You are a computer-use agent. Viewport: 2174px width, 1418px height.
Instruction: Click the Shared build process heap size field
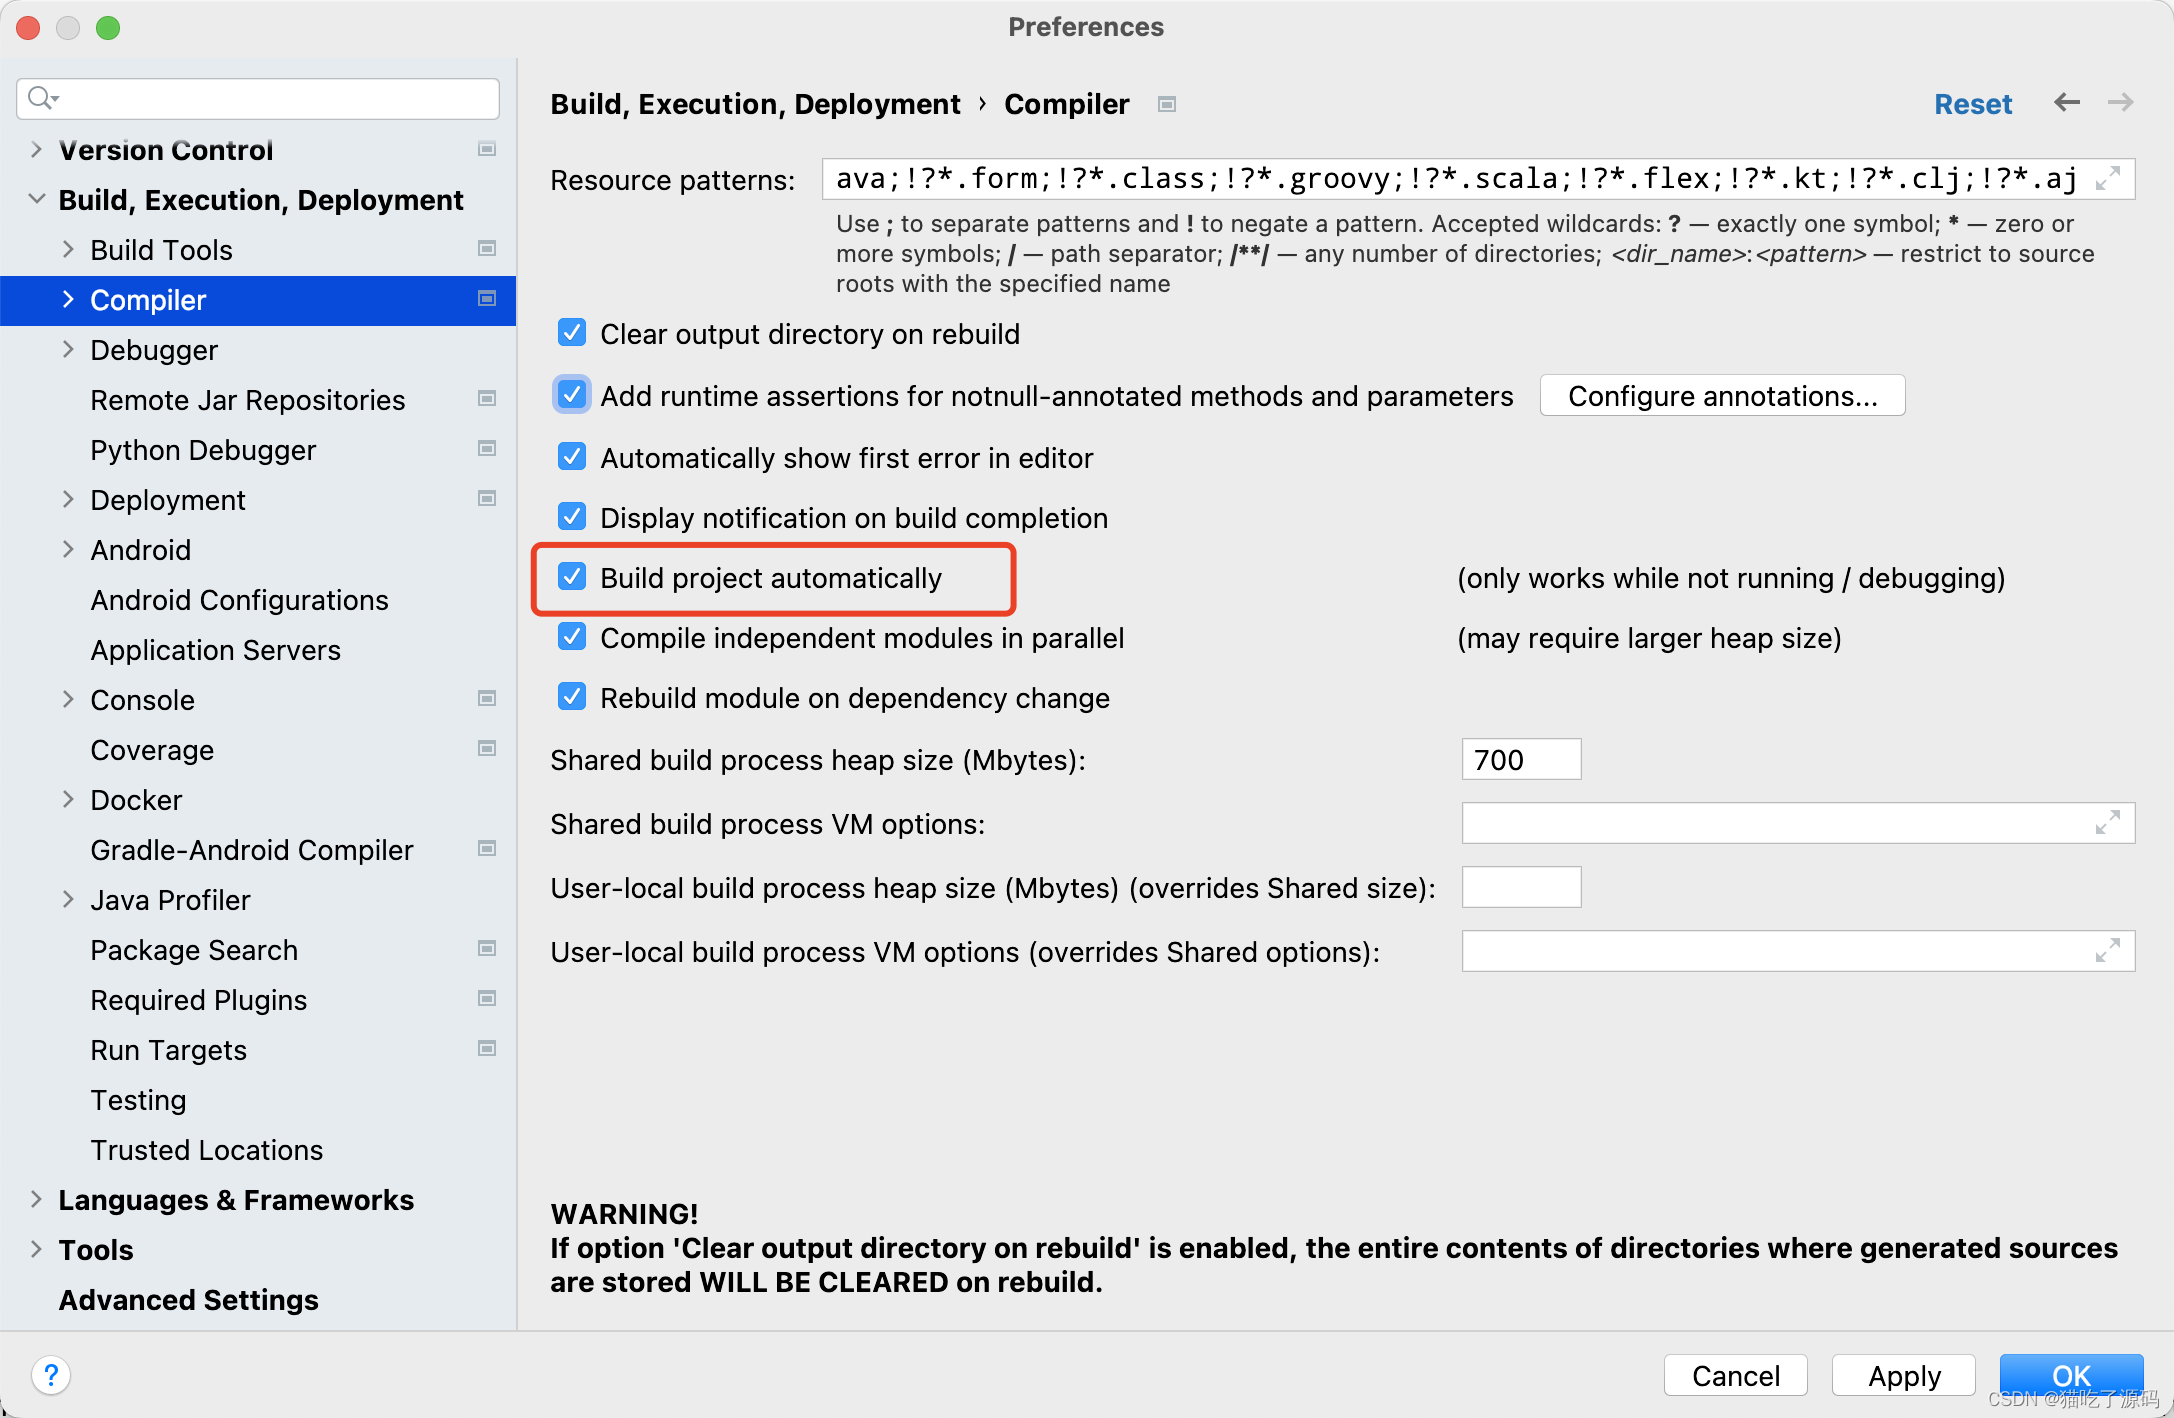click(x=1520, y=759)
